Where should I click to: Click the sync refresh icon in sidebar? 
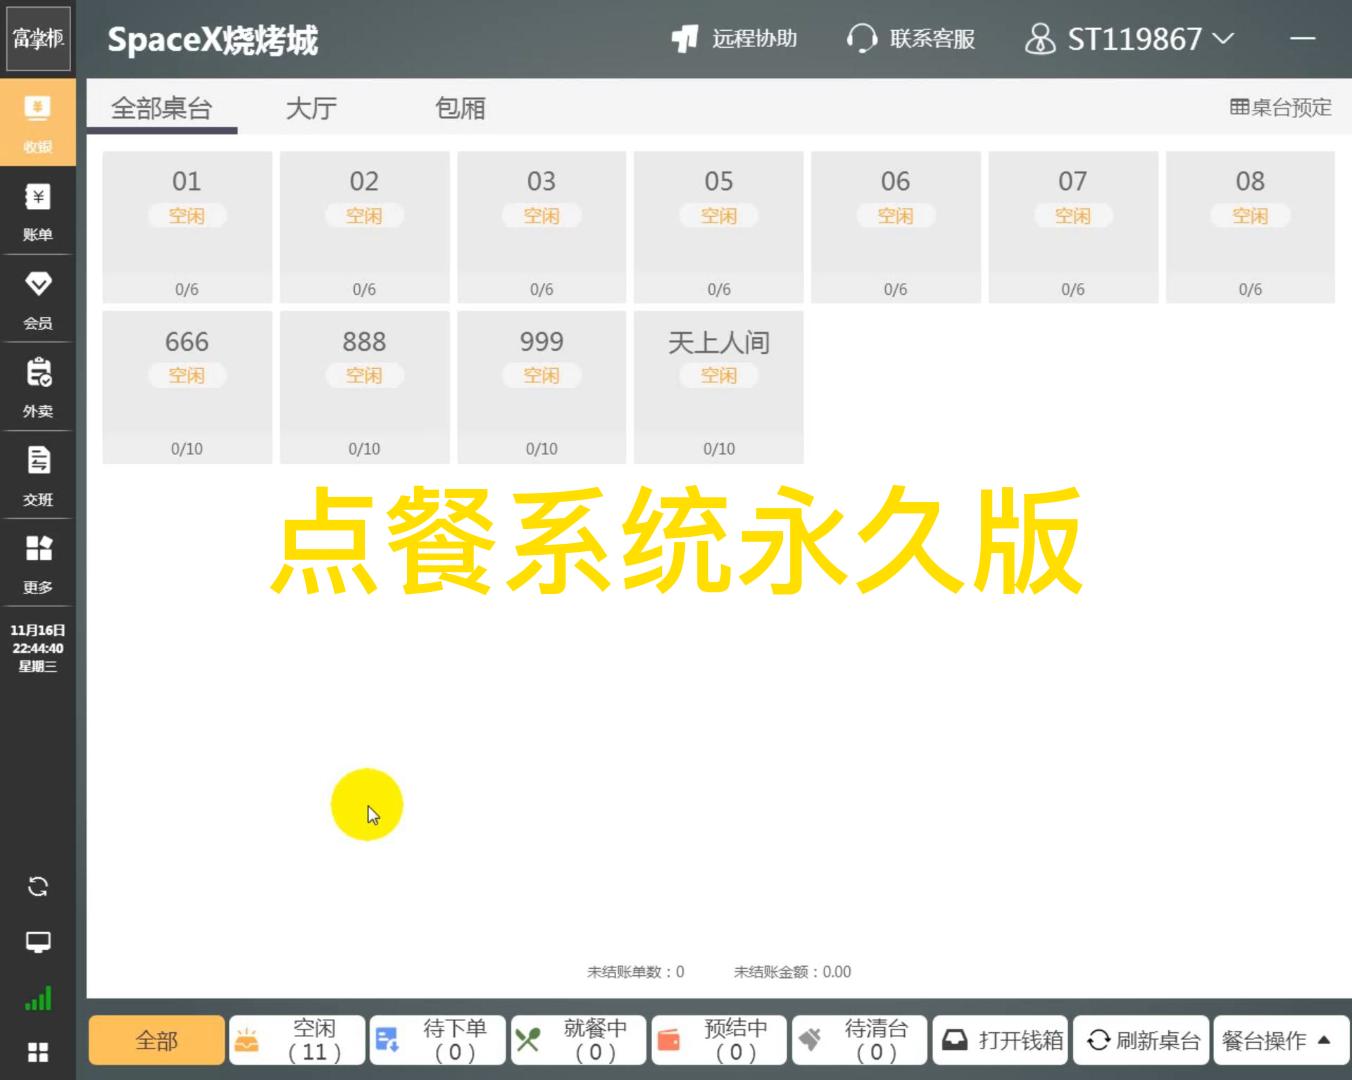[x=38, y=887]
